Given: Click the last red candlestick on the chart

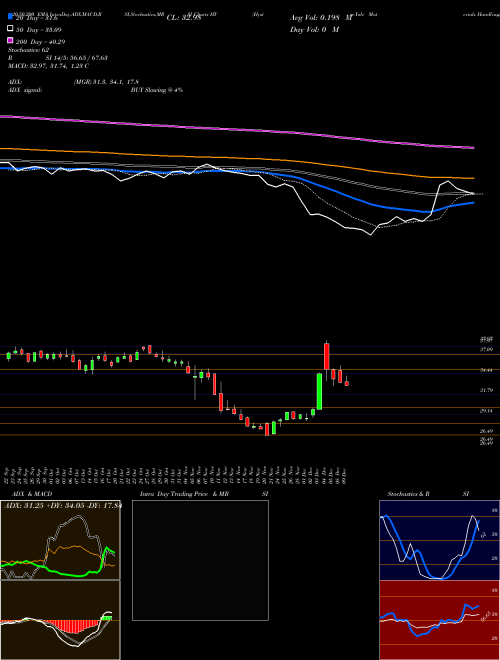Looking at the screenshot, I should coord(347,383).
